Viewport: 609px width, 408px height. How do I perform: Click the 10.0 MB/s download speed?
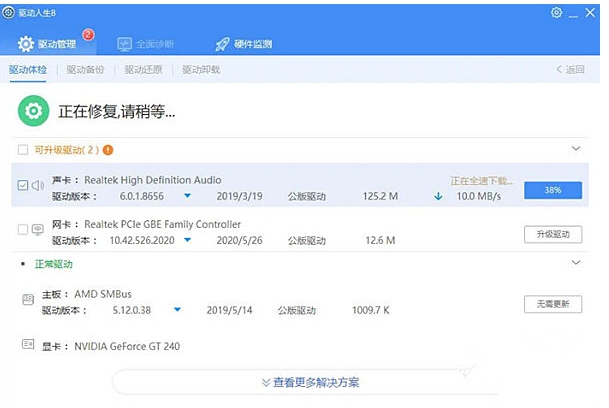click(x=479, y=196)
